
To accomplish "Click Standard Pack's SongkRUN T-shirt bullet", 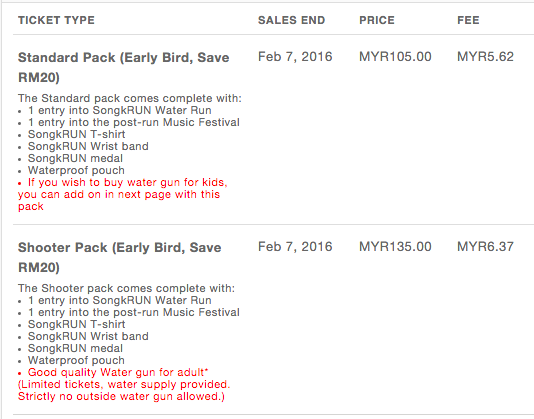I will pos(76,134).
